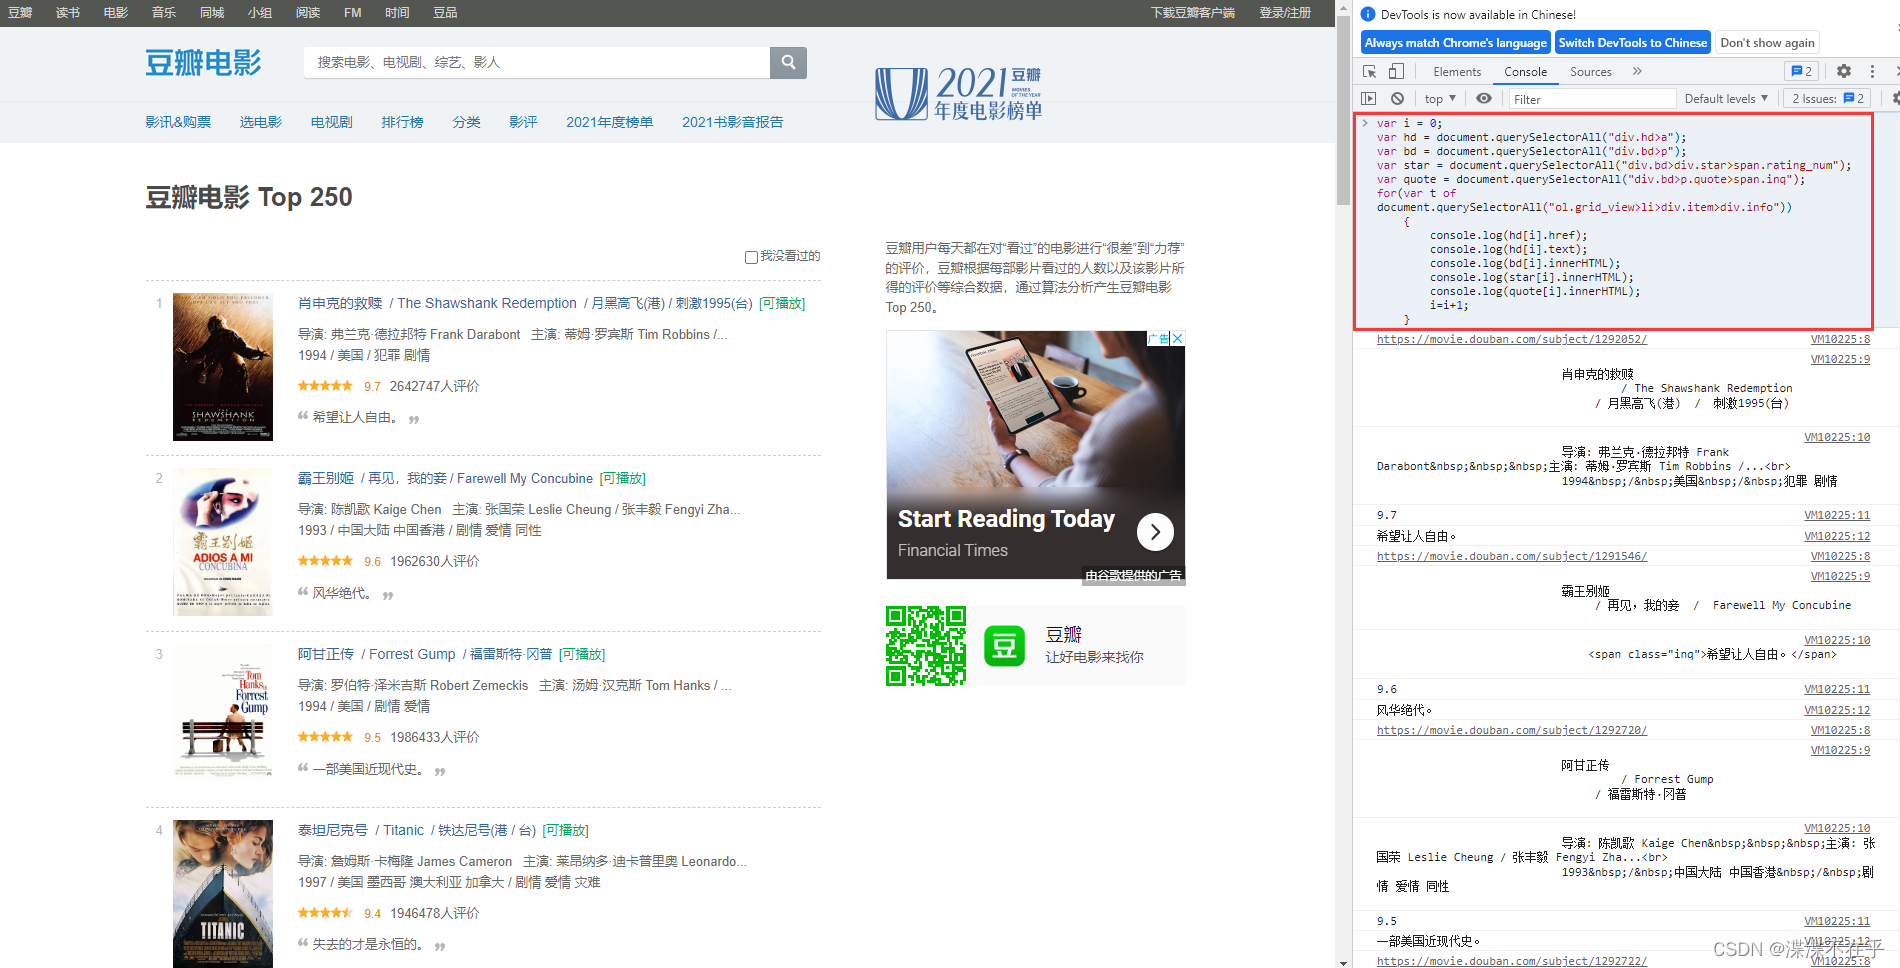This screenshot has height=968, width=1900.
Task: Click 'Switch DevTools to Chinese' button
Action: point(1632,42)
